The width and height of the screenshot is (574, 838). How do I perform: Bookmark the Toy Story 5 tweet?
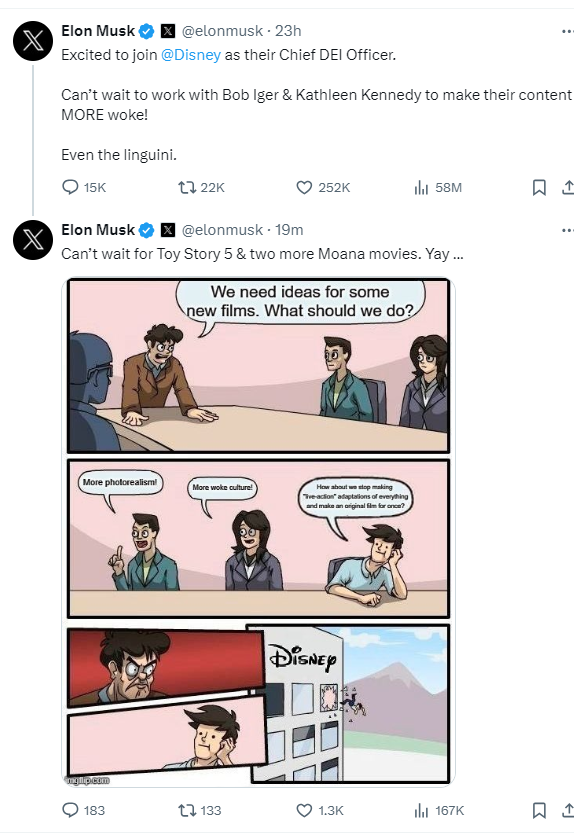point(539,810)
